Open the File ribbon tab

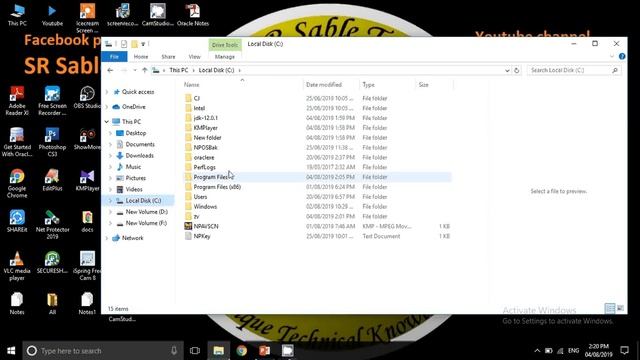tap(114, 57)
